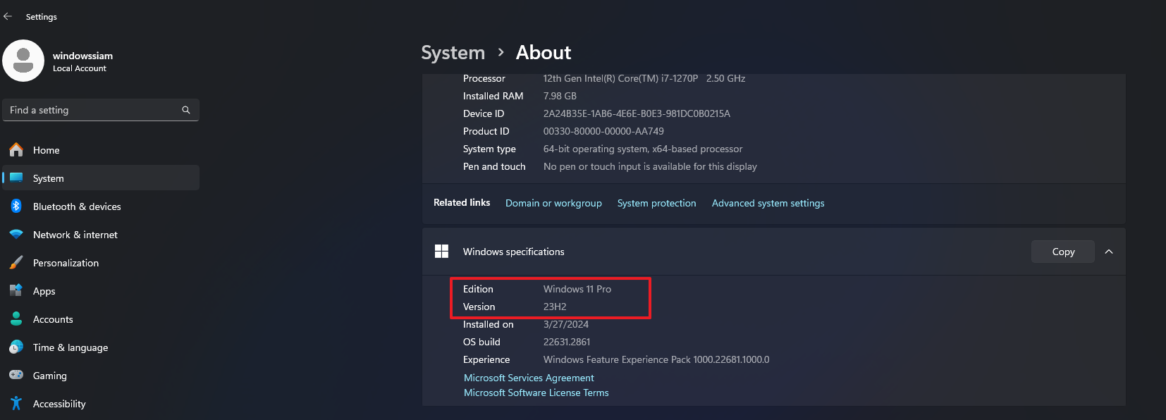This screenshot has height=420, width=1166.
Task: Click the Windows 11 Pro edition value
Action: [x=577, y=288]
